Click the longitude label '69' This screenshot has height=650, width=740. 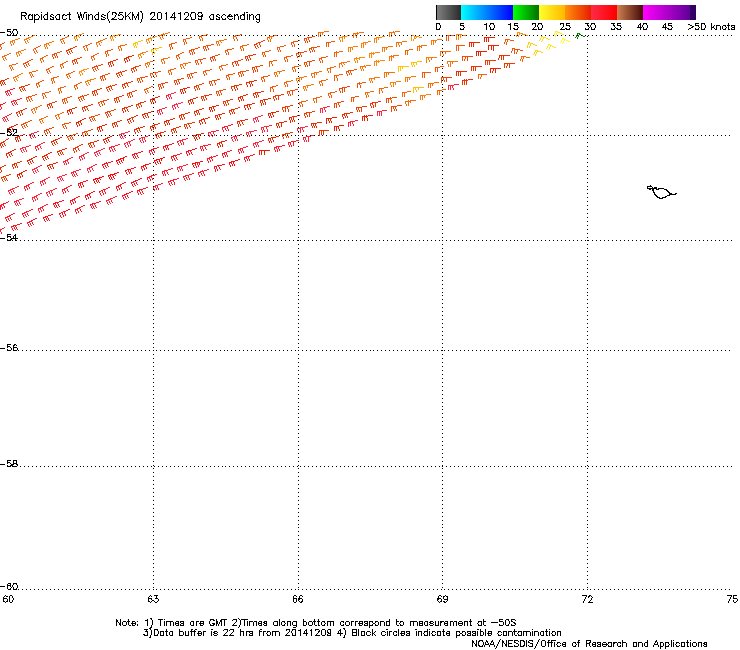pos(442,599)
